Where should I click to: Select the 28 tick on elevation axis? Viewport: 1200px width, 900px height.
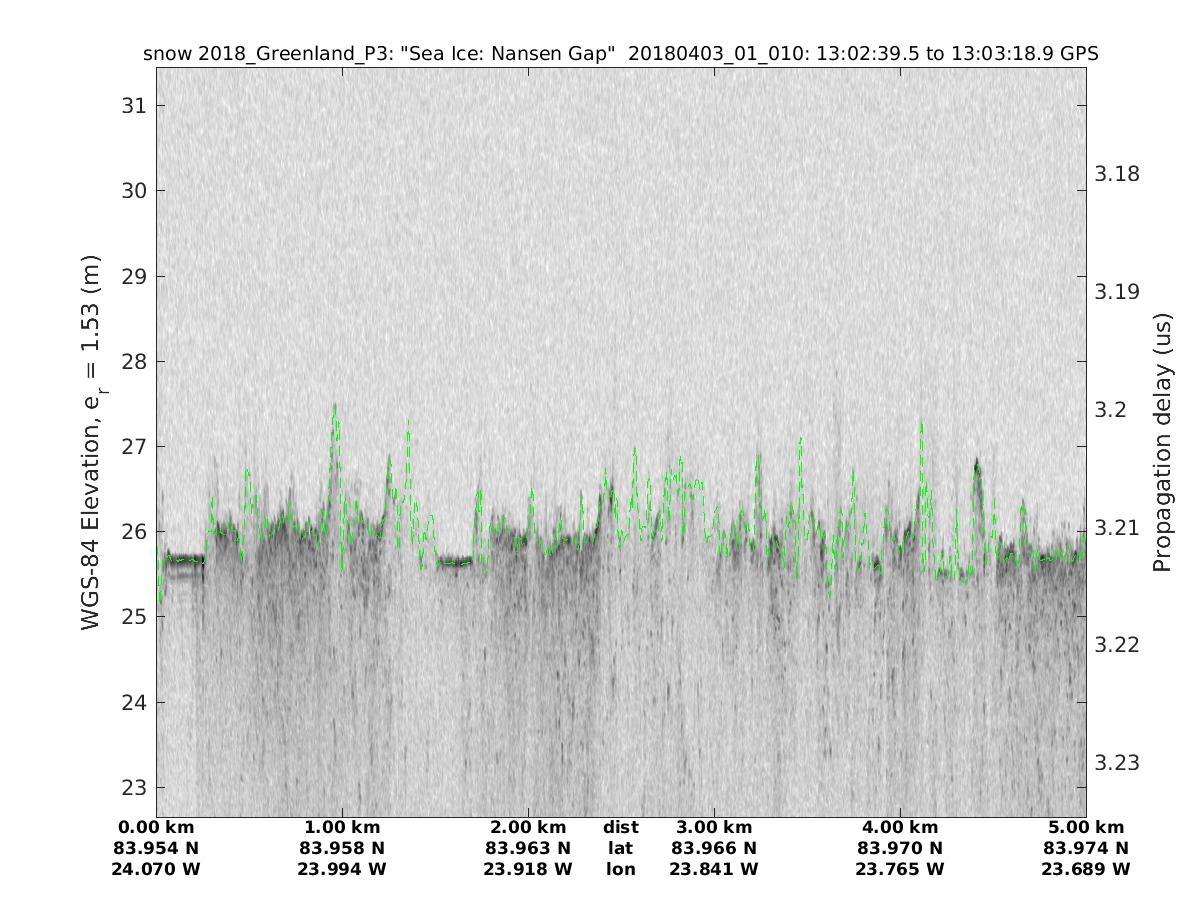(131, 362)
